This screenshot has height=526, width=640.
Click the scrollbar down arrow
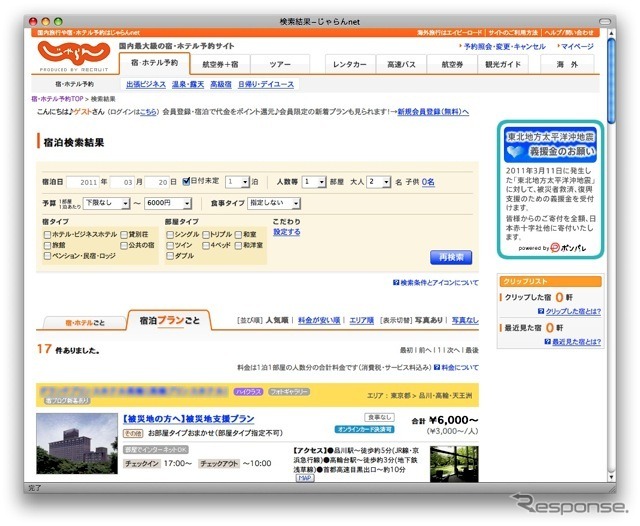click(x=611, y=477)
